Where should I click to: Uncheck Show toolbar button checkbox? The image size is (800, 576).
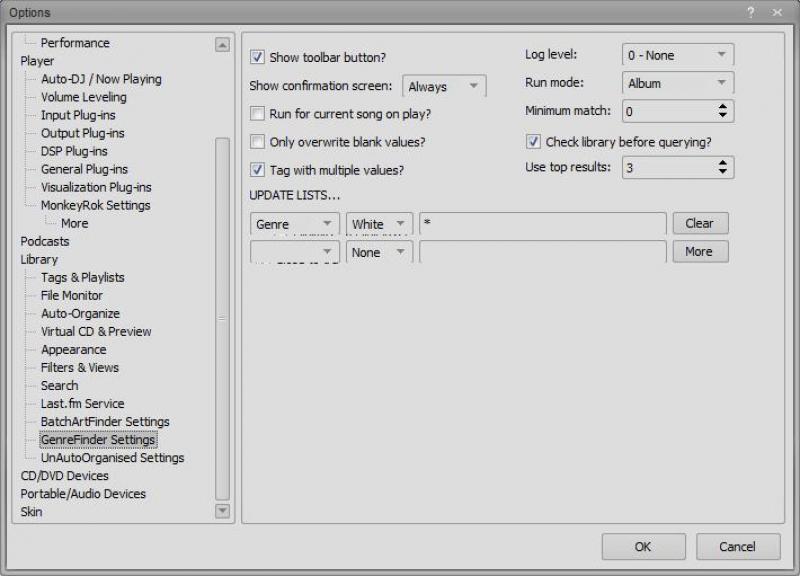[257, 58]
